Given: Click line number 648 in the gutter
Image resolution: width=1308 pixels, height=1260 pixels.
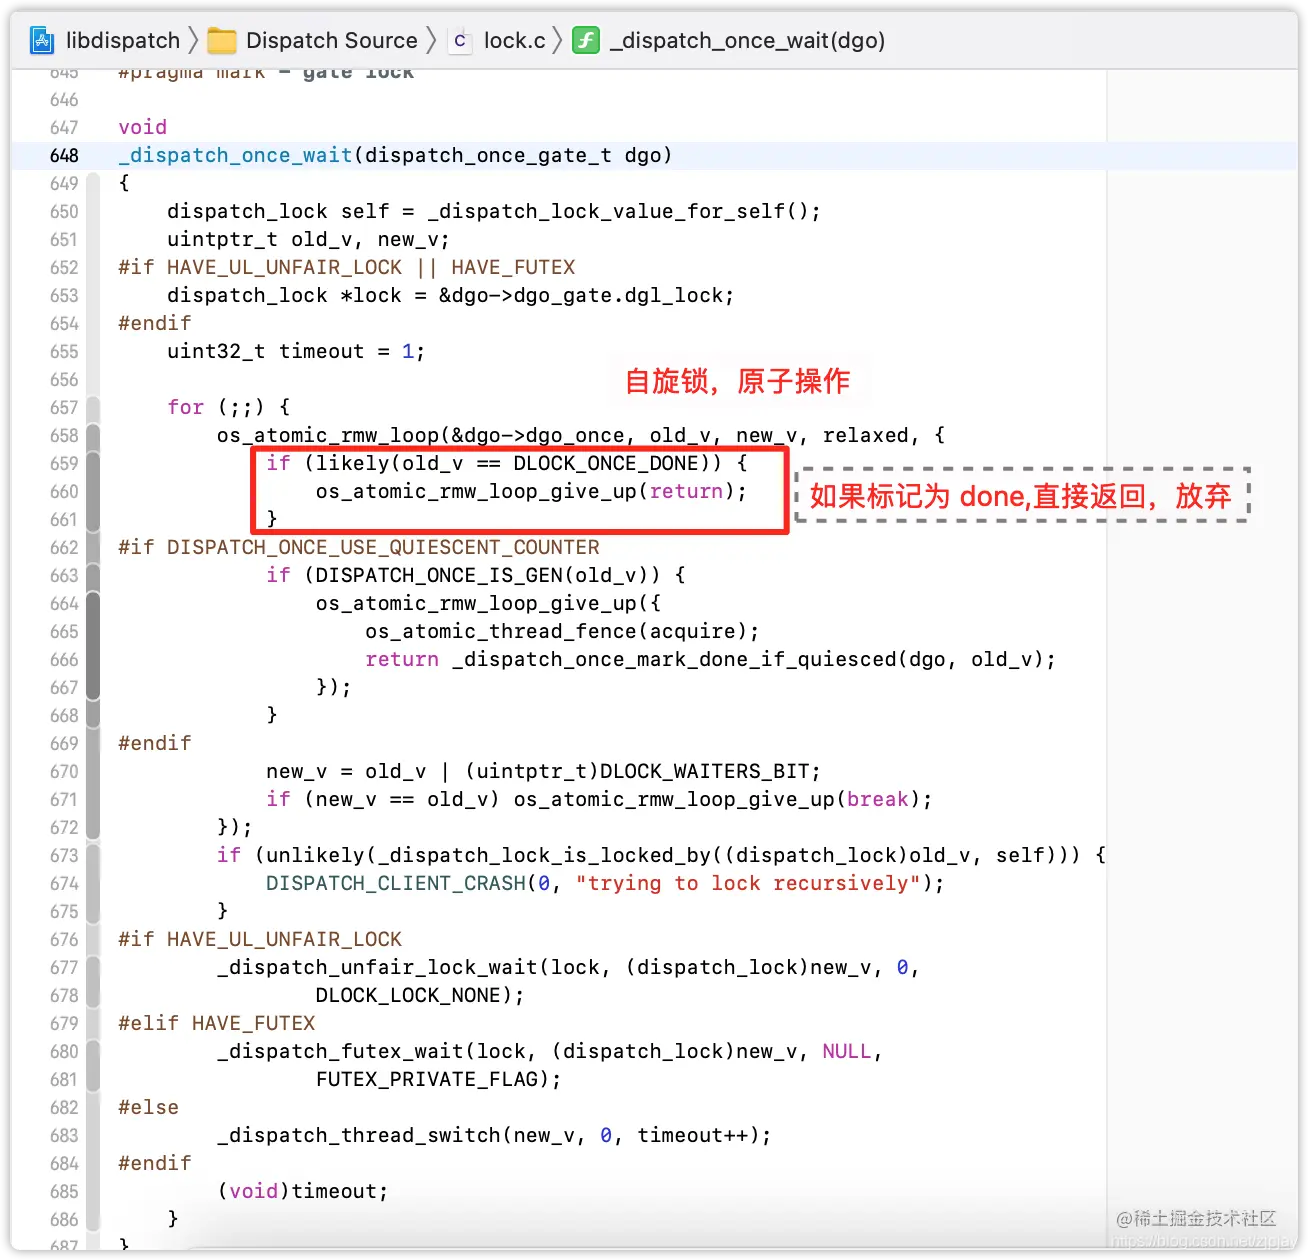Looking at the screenshot, I should tap(64, 155).
